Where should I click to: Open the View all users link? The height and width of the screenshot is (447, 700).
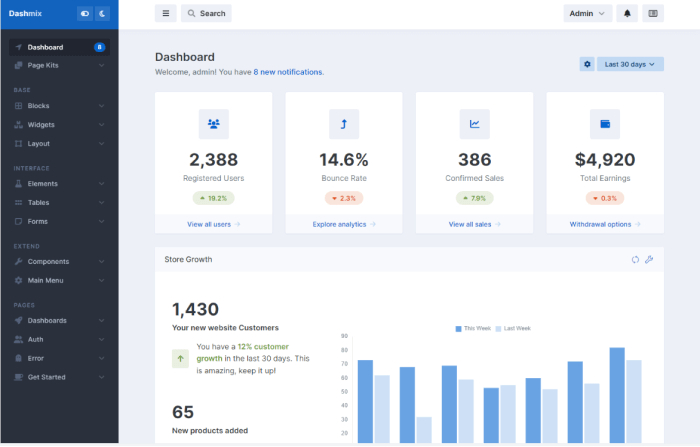pyautogui.click(x=213, y=224)
